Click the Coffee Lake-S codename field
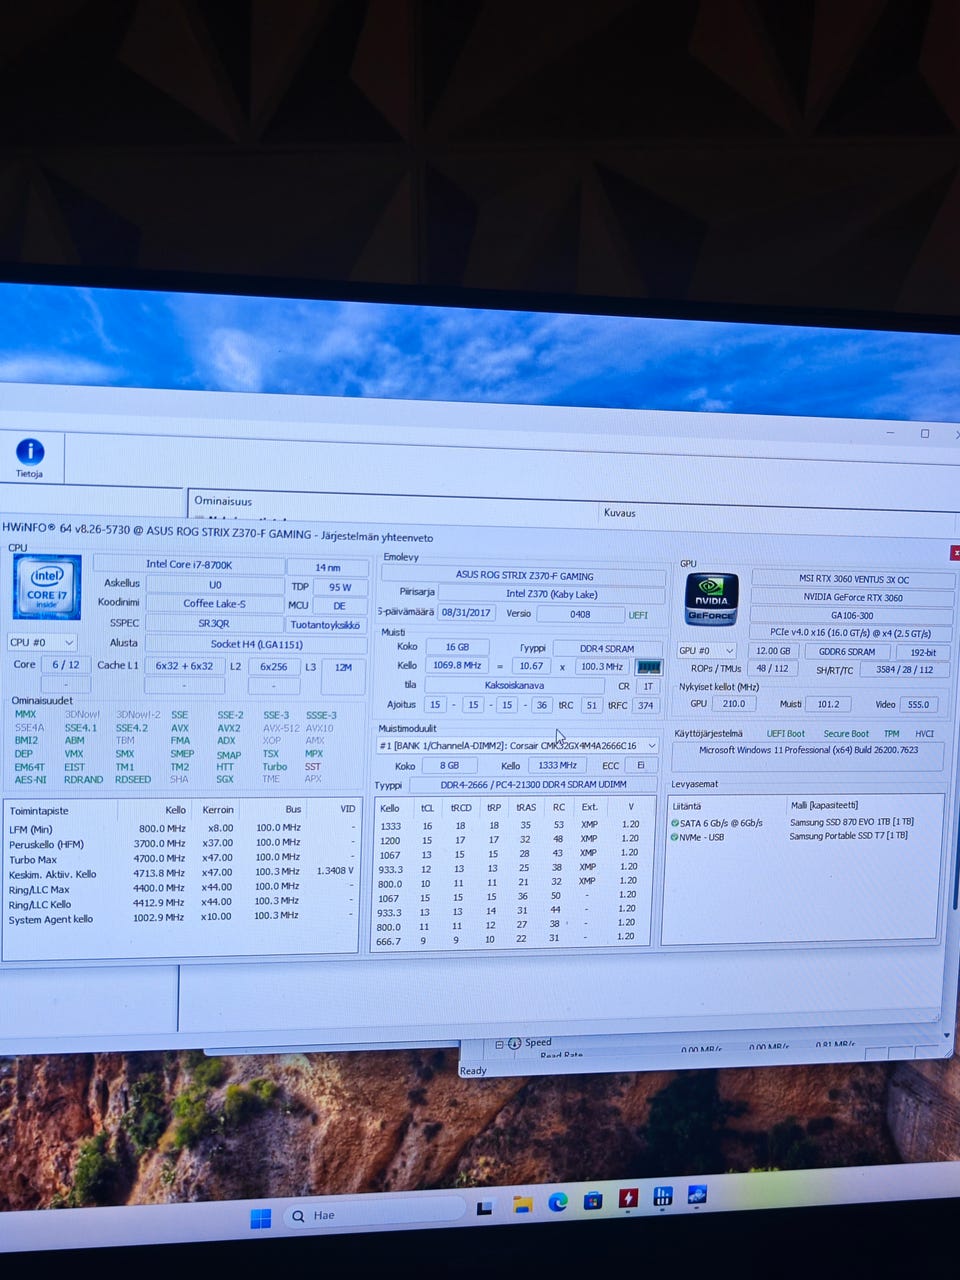960x1280 pixels. (214, 604)
